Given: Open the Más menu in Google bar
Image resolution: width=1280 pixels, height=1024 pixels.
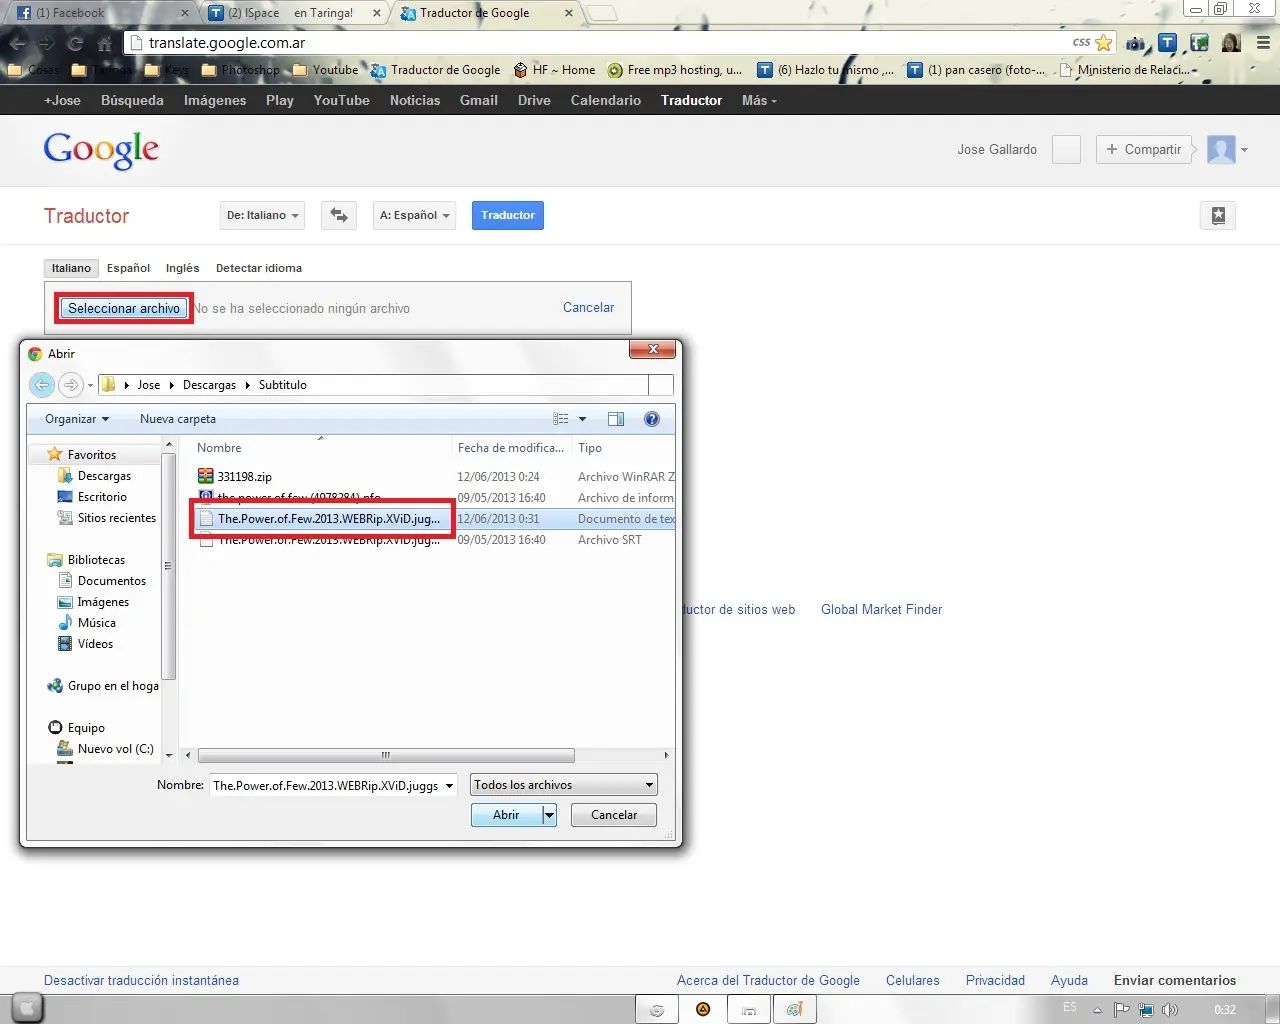Looking at the screenshot, I should click(759, 100).
